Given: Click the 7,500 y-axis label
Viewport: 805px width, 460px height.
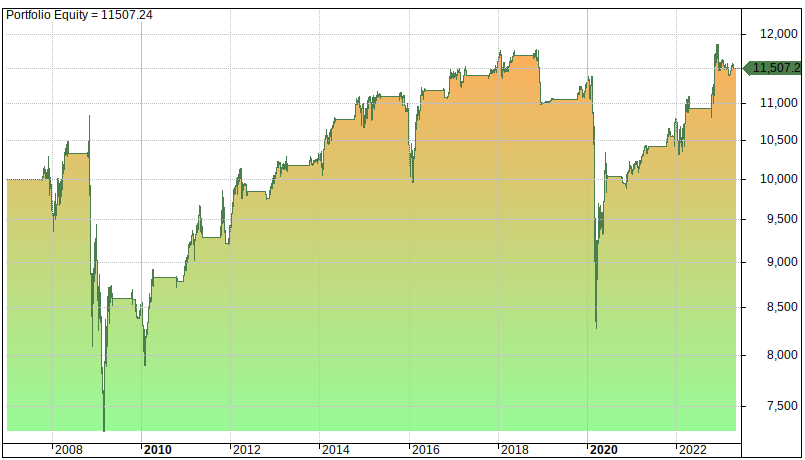Looking at the screenshot, I should (x=781, y=405).
